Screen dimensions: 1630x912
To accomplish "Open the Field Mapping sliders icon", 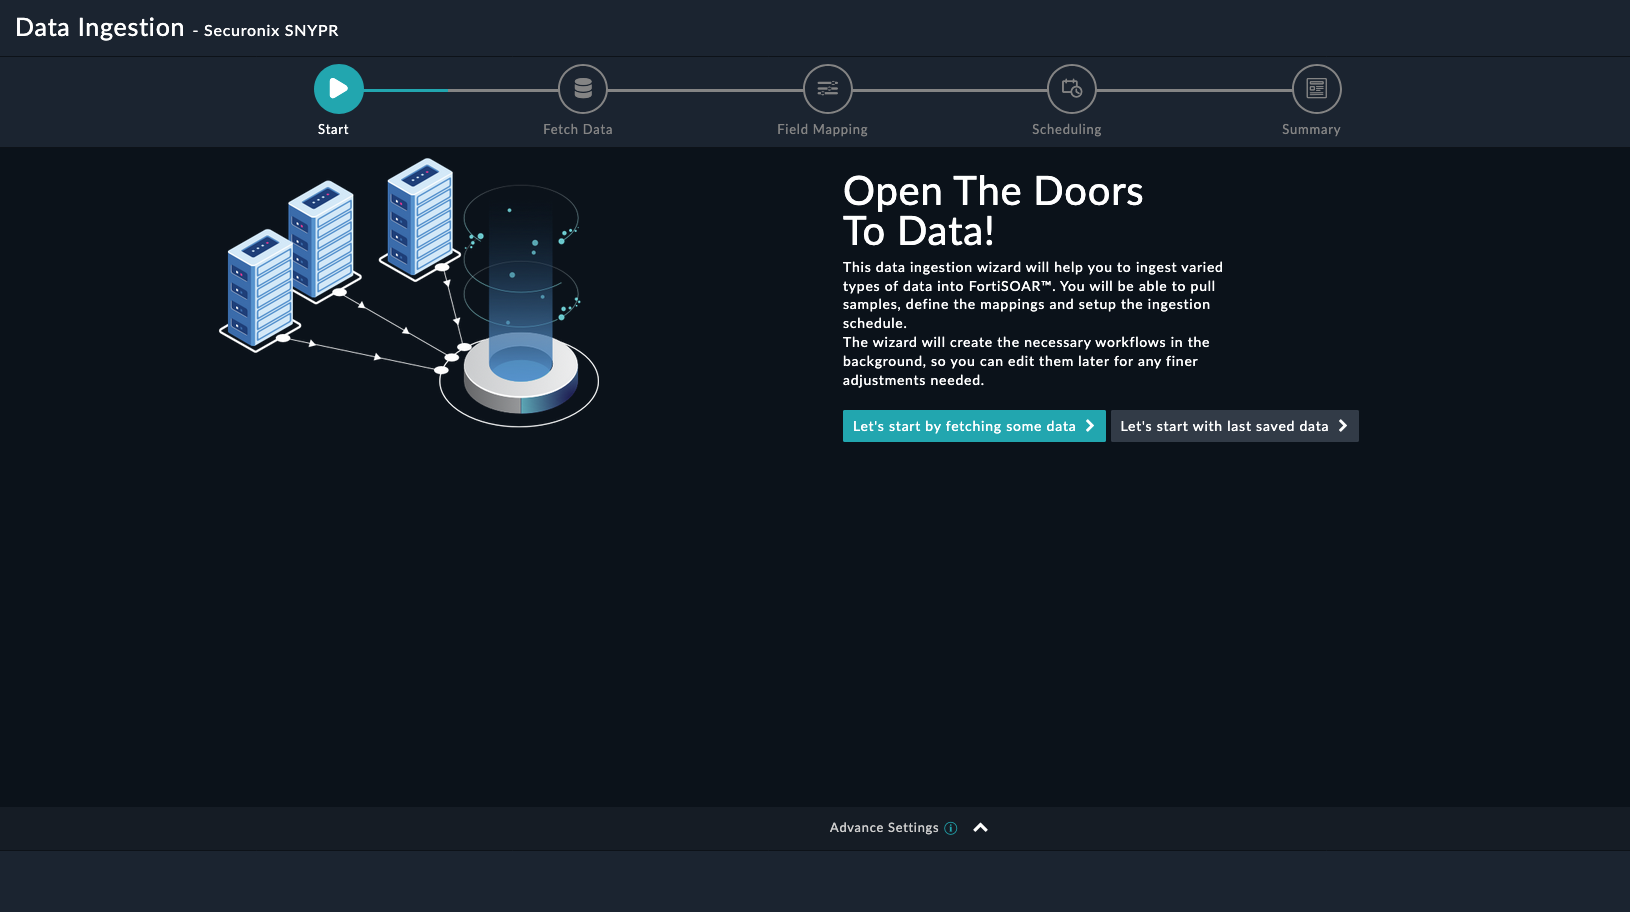I will (x=827, y=89).
